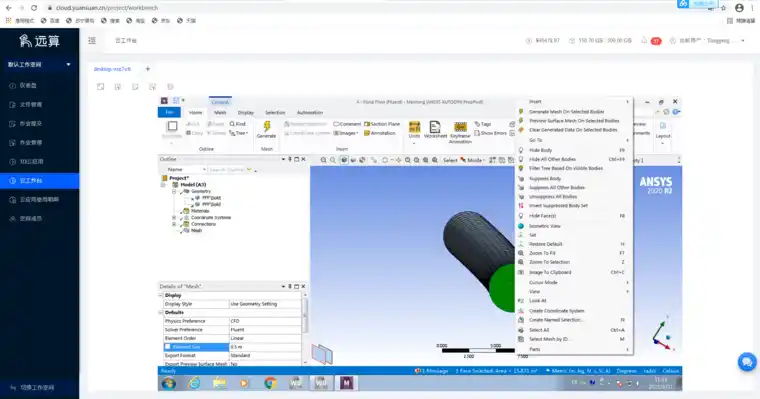This screenshot has height=399, width=760.
Task: Open the desktop session browser tab
Action: pos(112,69)
